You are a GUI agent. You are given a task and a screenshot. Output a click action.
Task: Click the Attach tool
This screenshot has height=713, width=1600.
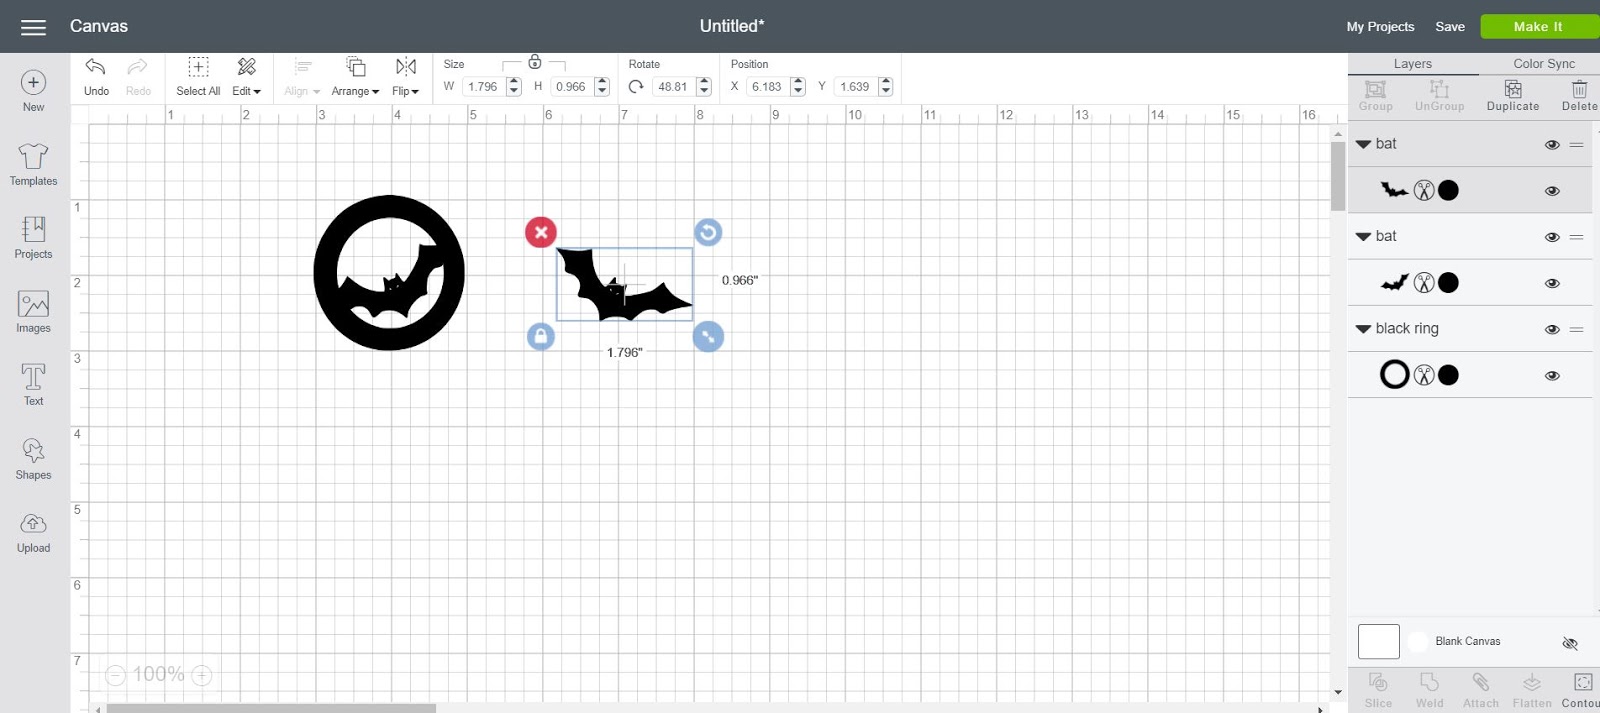click(1481, 690)
